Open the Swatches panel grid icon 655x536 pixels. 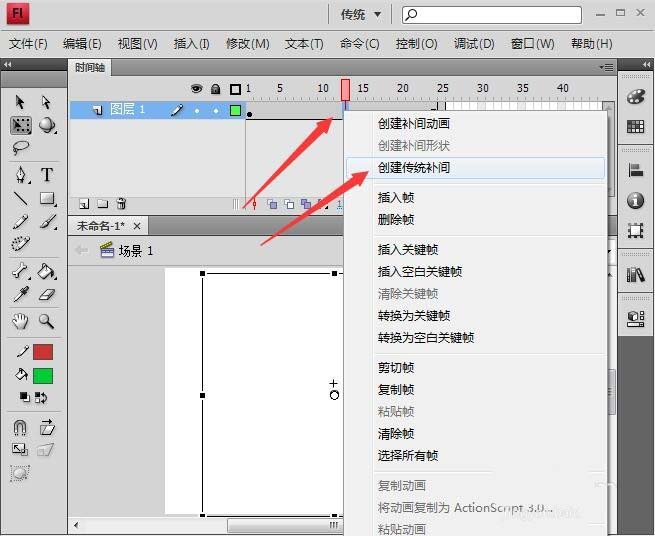coord(635,127)
